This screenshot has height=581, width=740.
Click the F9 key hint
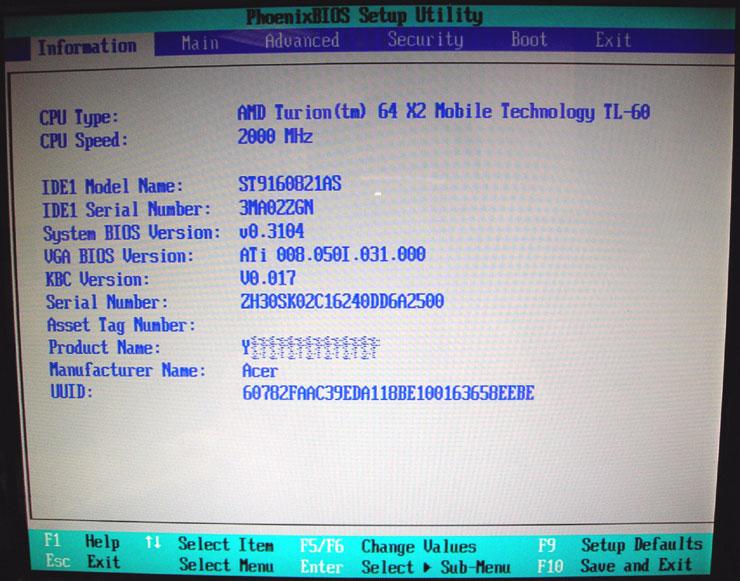547,546
